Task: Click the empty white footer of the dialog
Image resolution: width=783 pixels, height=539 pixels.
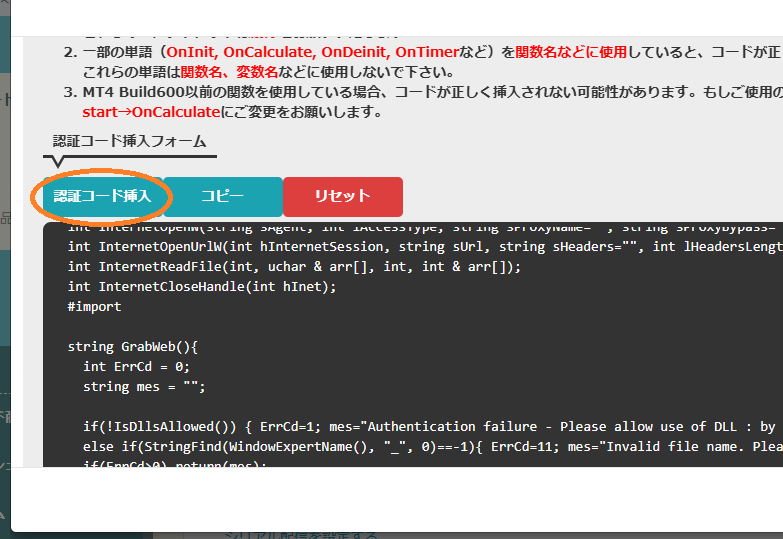Action: (x=400, y=498)
